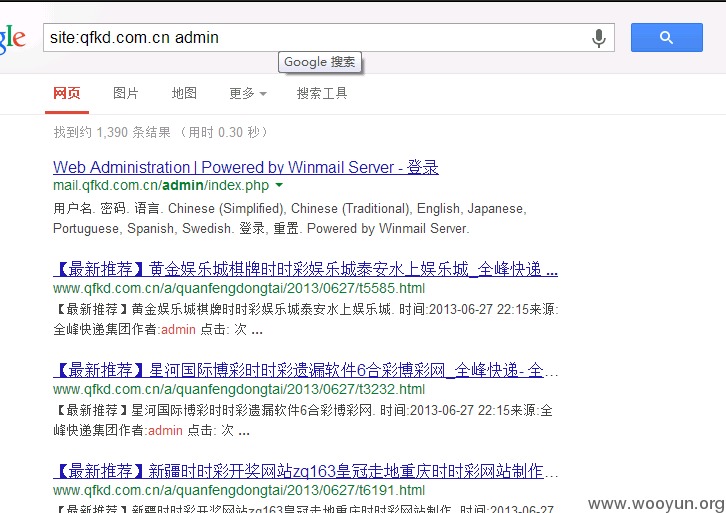
Task: Open the Web Administration Winmail Server result
Action: 246,167
